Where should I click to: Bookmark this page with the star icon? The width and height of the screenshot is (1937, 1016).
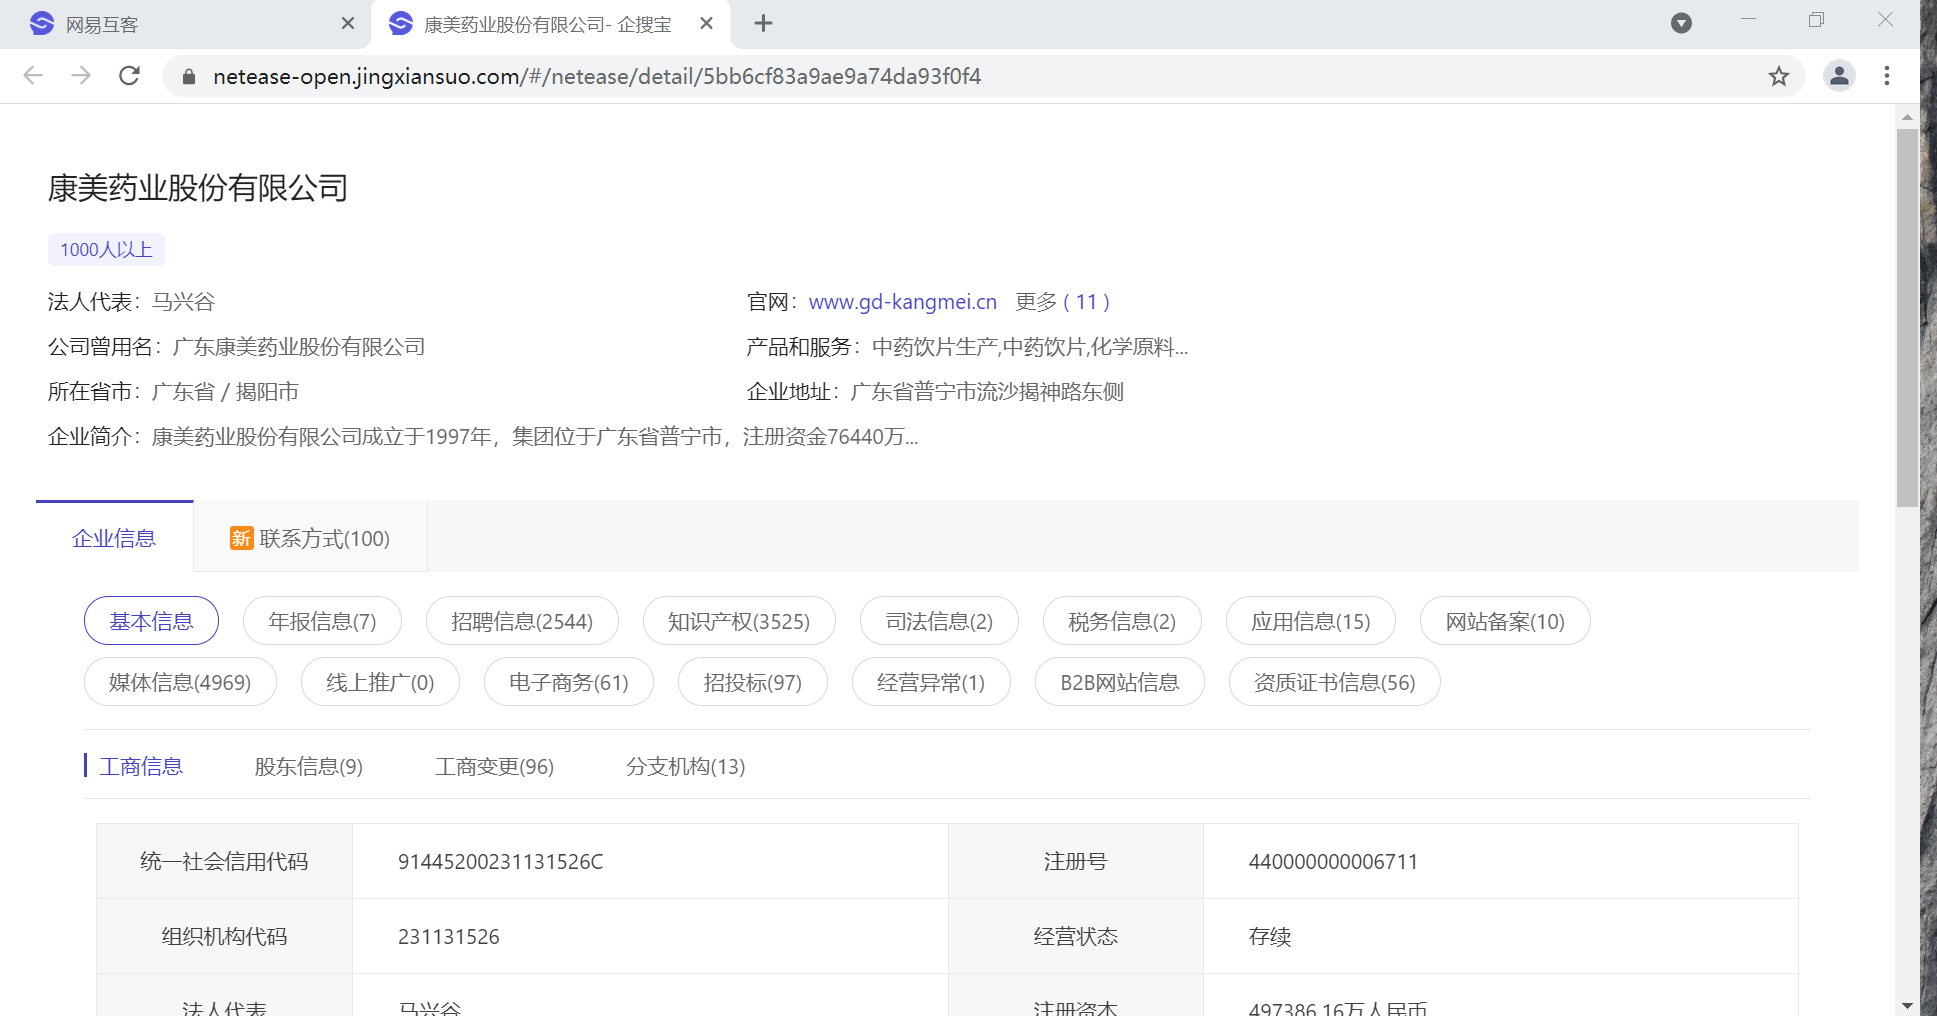1778,76
